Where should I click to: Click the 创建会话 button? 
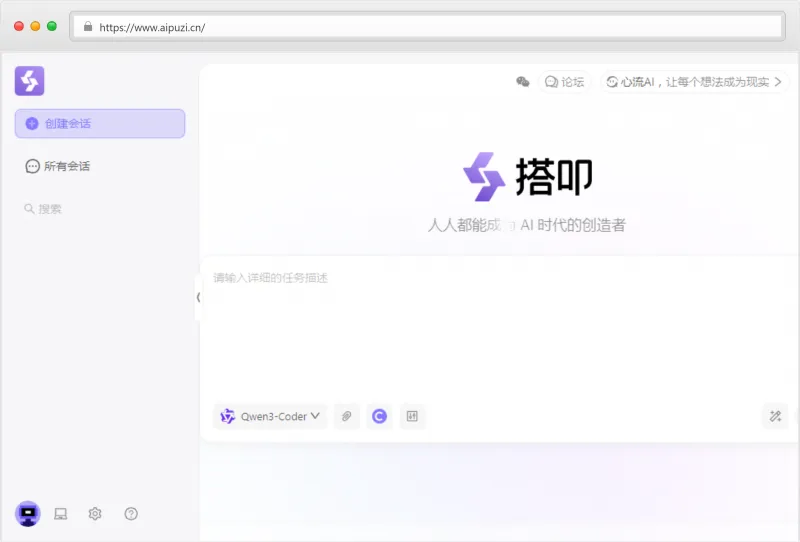click(100, 124)
